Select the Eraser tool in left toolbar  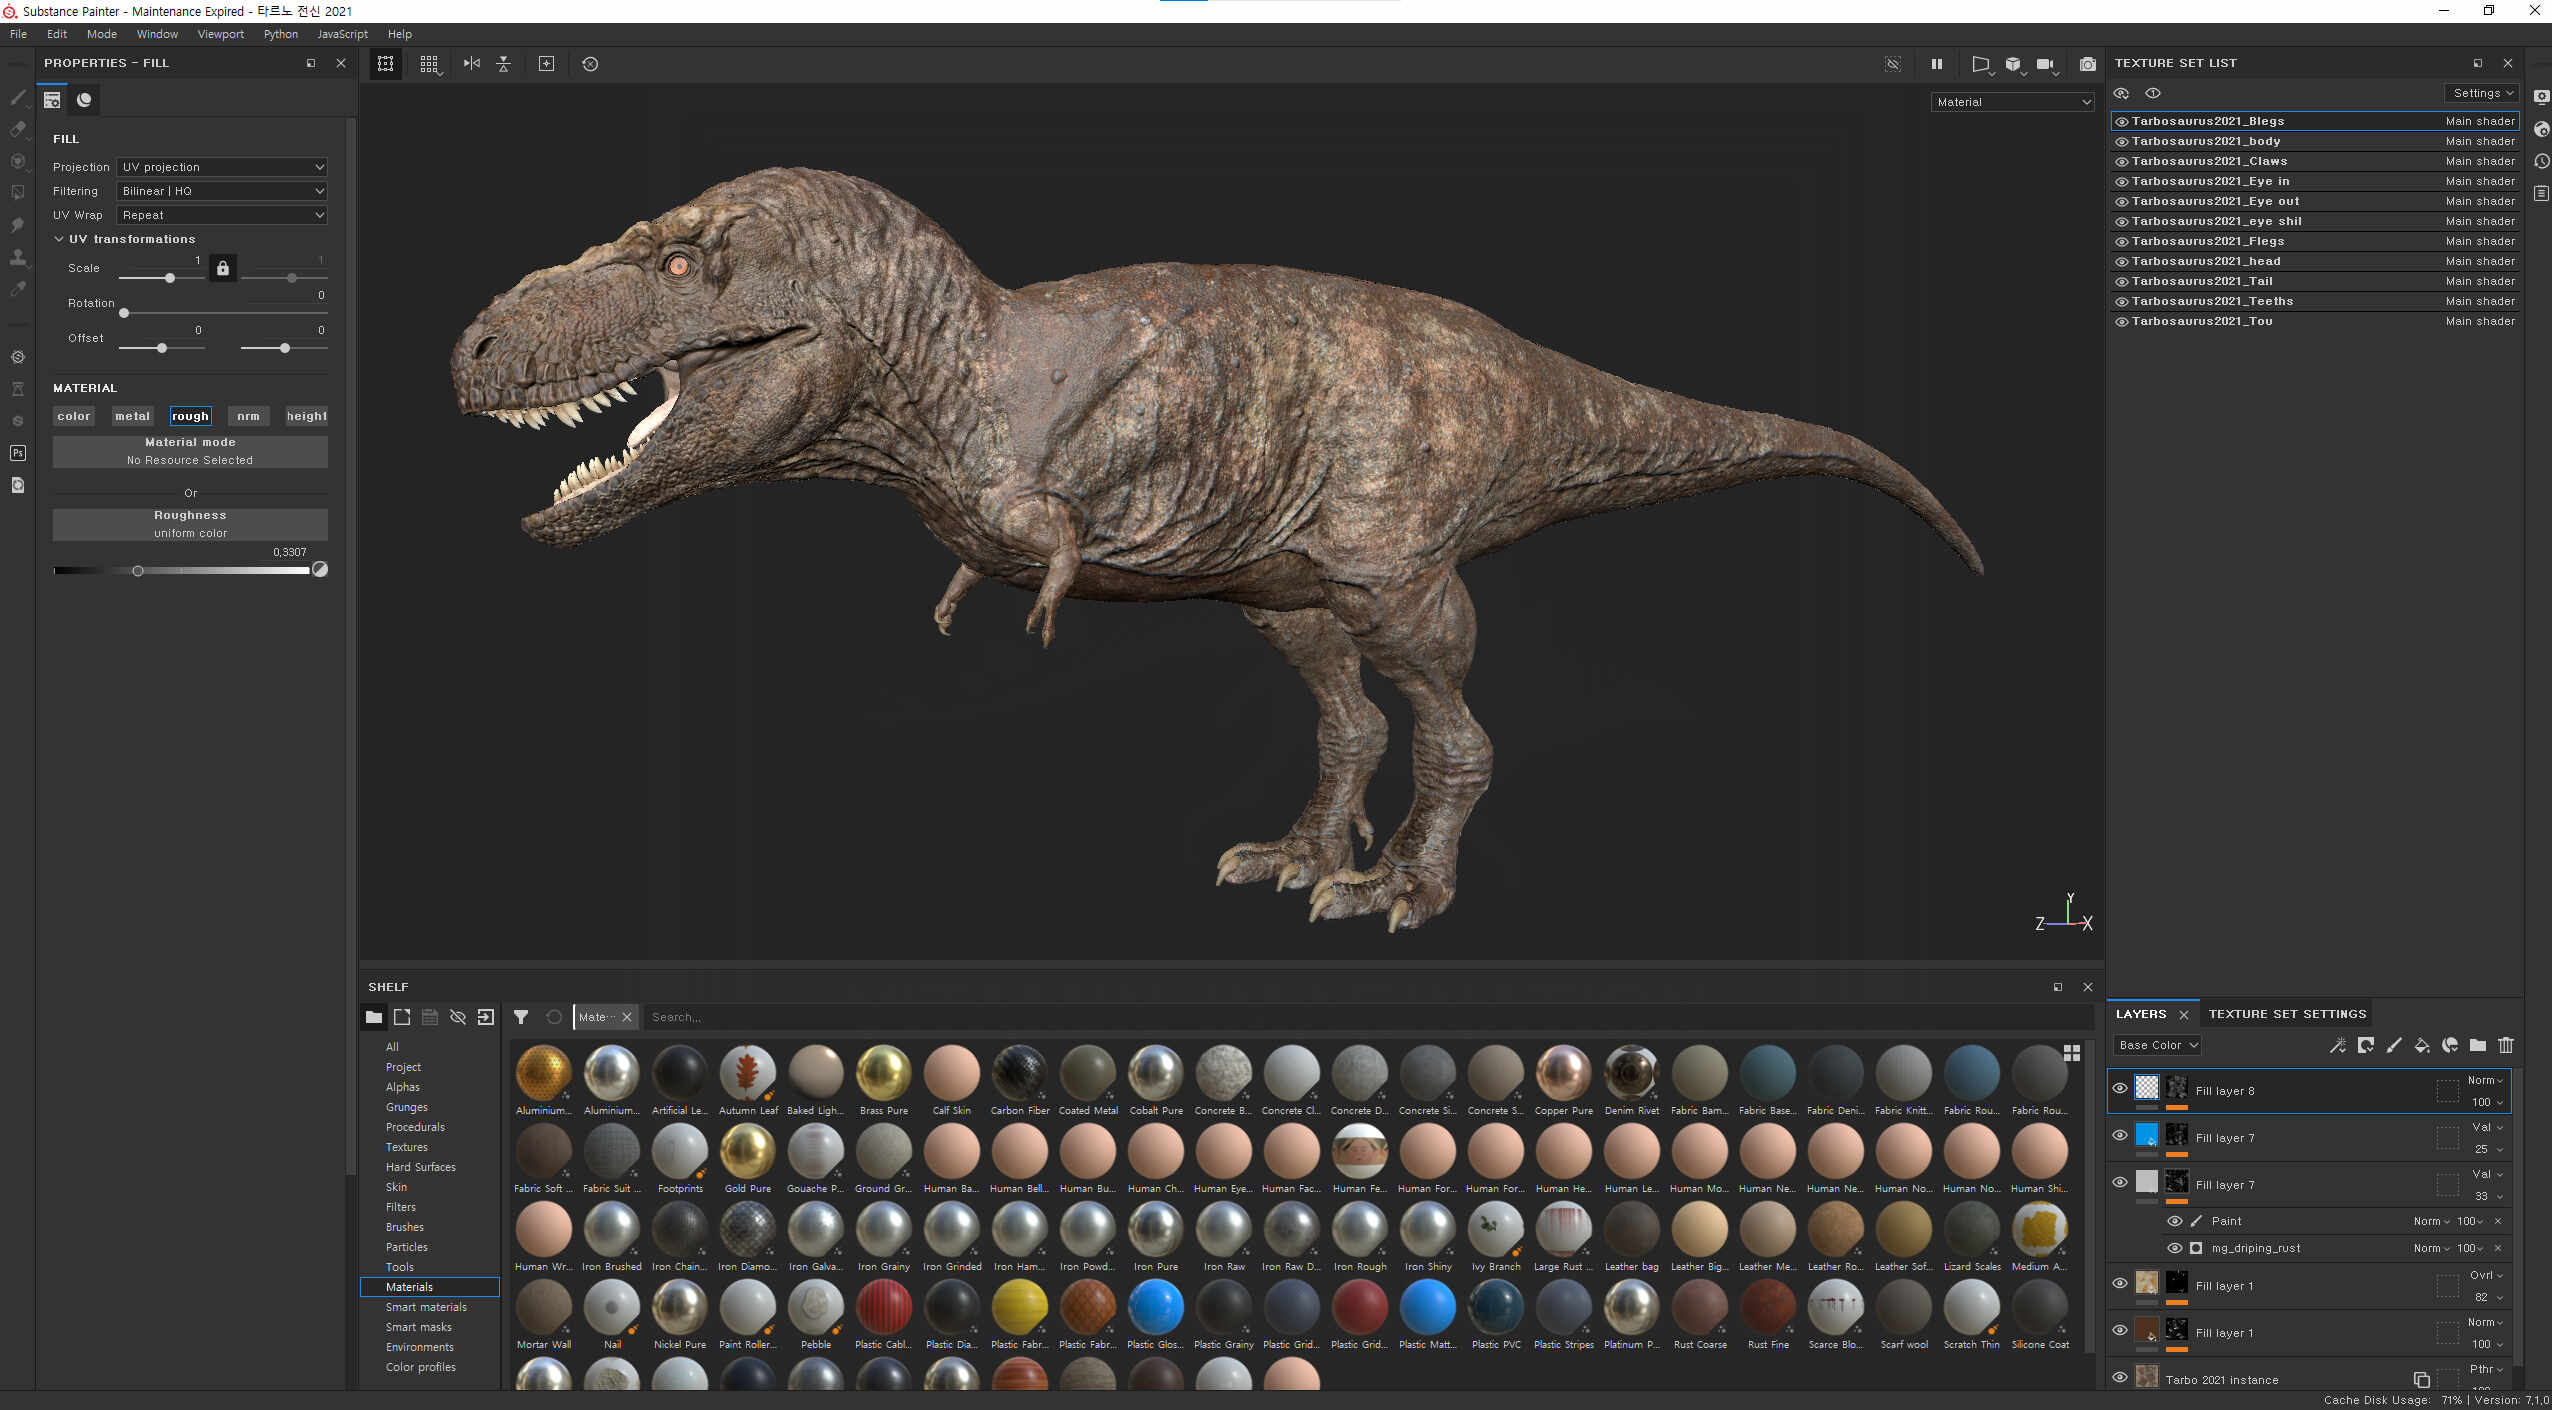tap(17, 129)
